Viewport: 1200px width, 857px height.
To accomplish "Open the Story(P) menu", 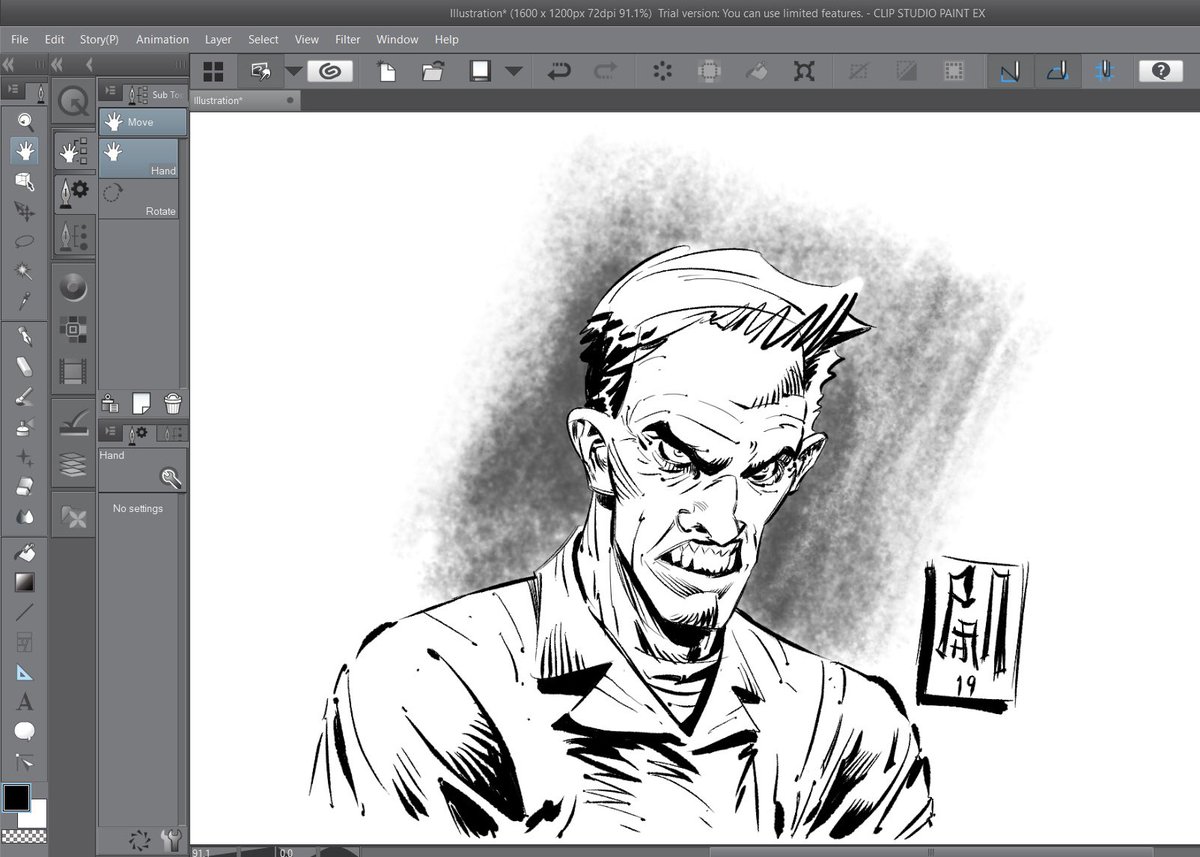I will (99, 39).
